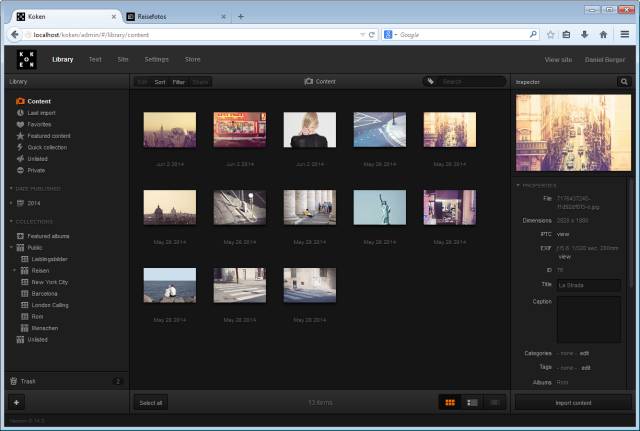Viewport: 640px width, 431px height.
Task: Open the Lieblingsbilder album
Action: tap(49, 259)
